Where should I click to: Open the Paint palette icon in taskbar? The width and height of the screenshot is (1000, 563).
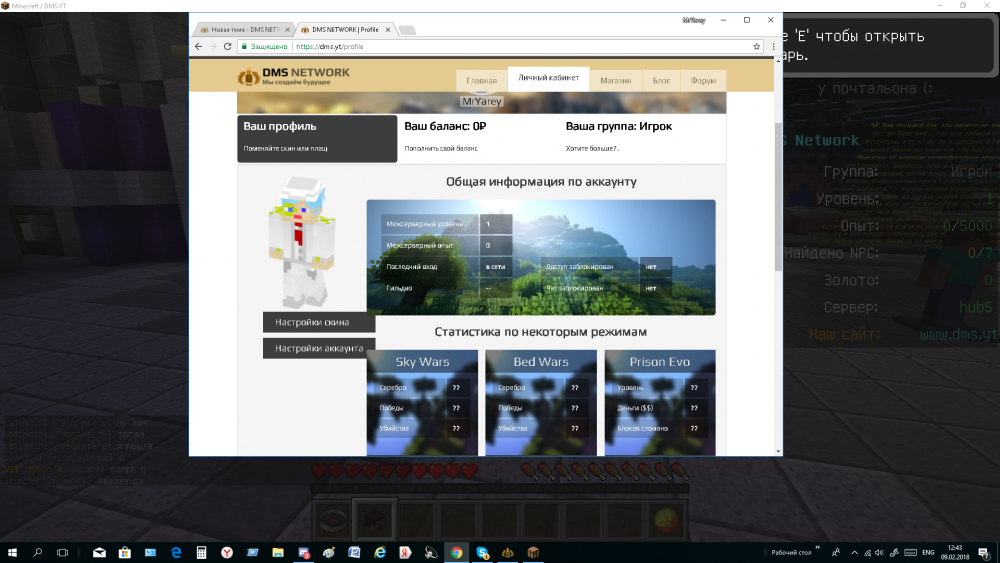[329, 552]
